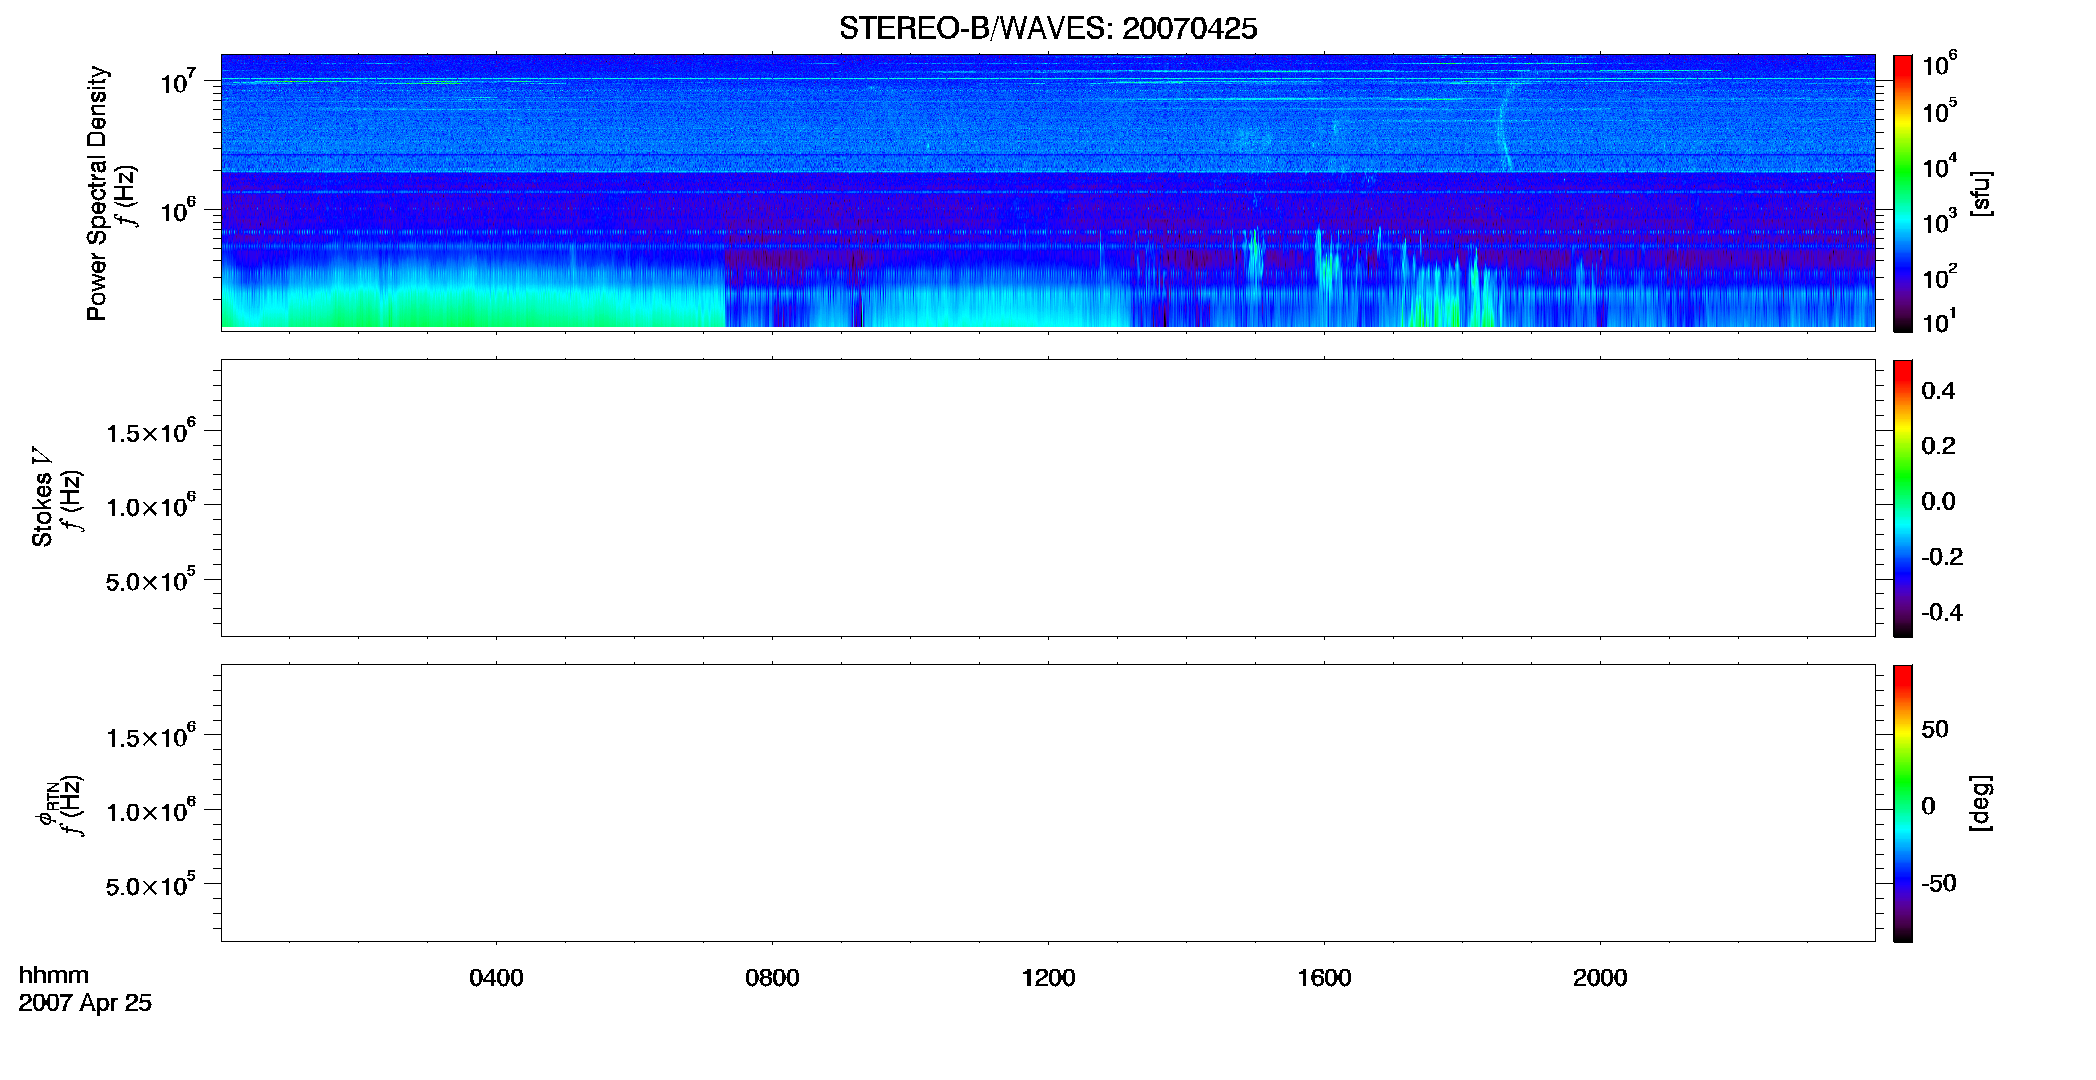Click the Power Spectral Density axis label
This screenshot has width=2096, height=1080.
[x=97, y=193]
